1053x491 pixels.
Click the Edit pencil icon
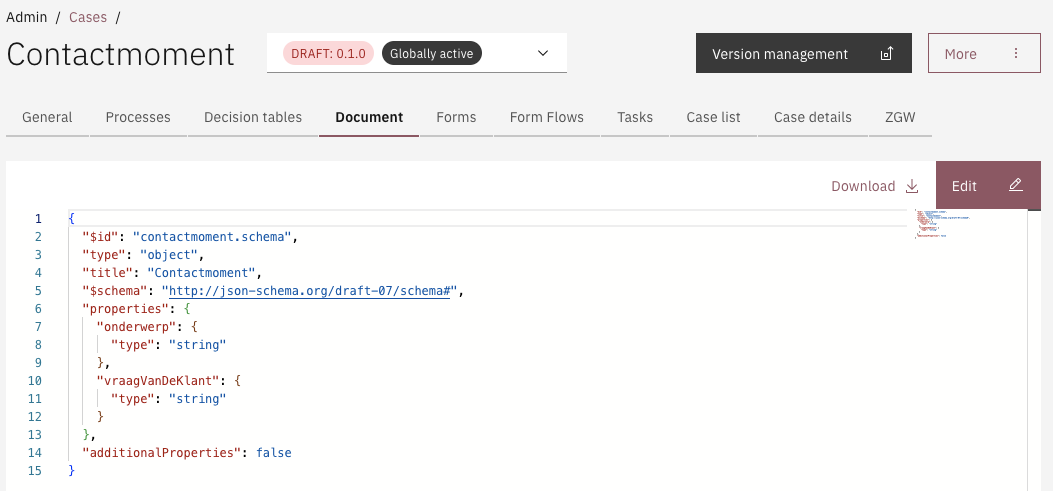tap(1015, 186)
